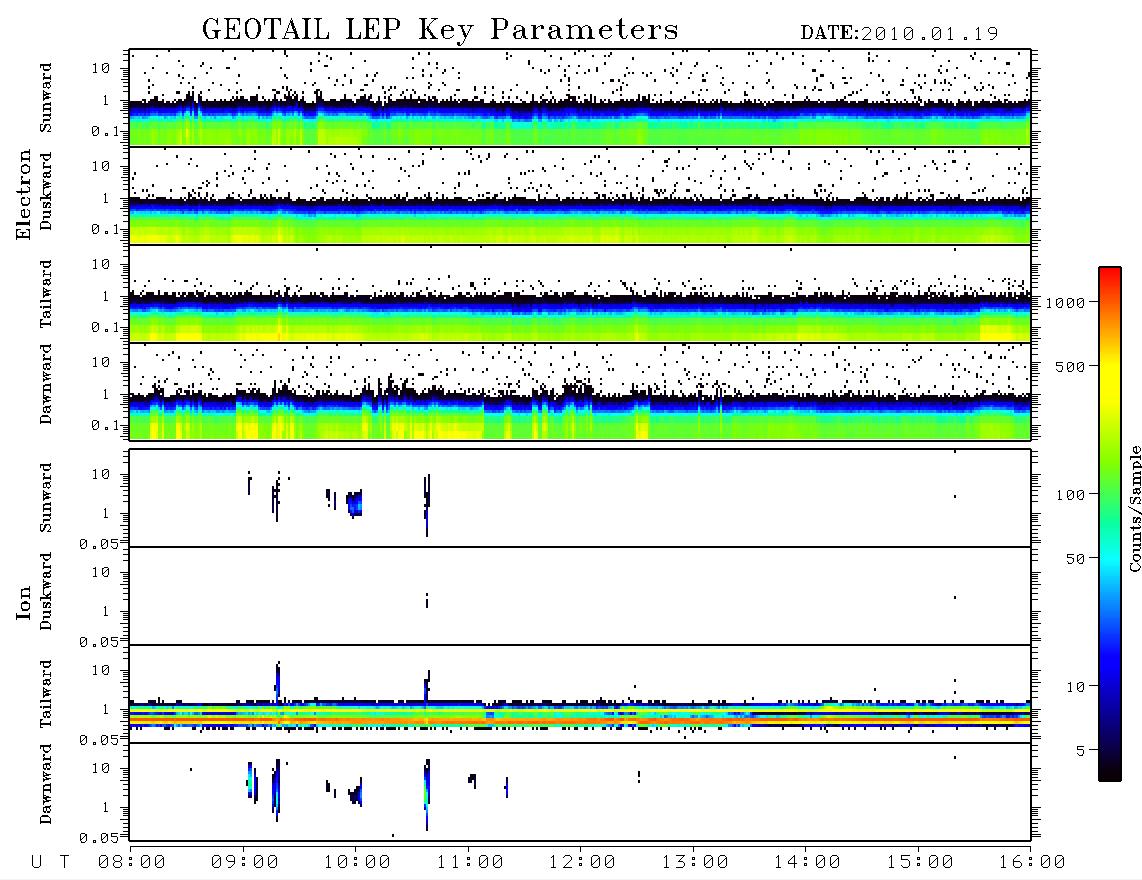Click the 11:00 time axis label
Image resolution: width=1142 pixels, height=880 pixels.
point(470,862)
